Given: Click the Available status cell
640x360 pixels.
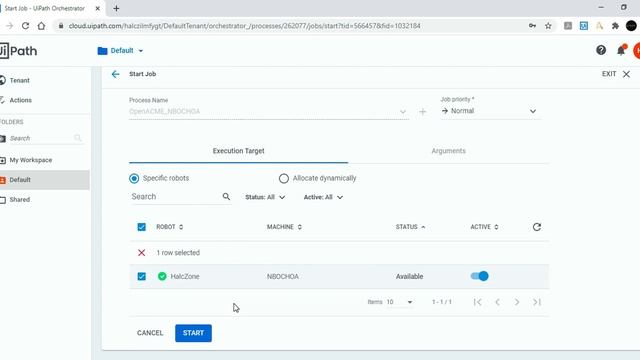Looking at the screenshot, I should click(409, 276).
